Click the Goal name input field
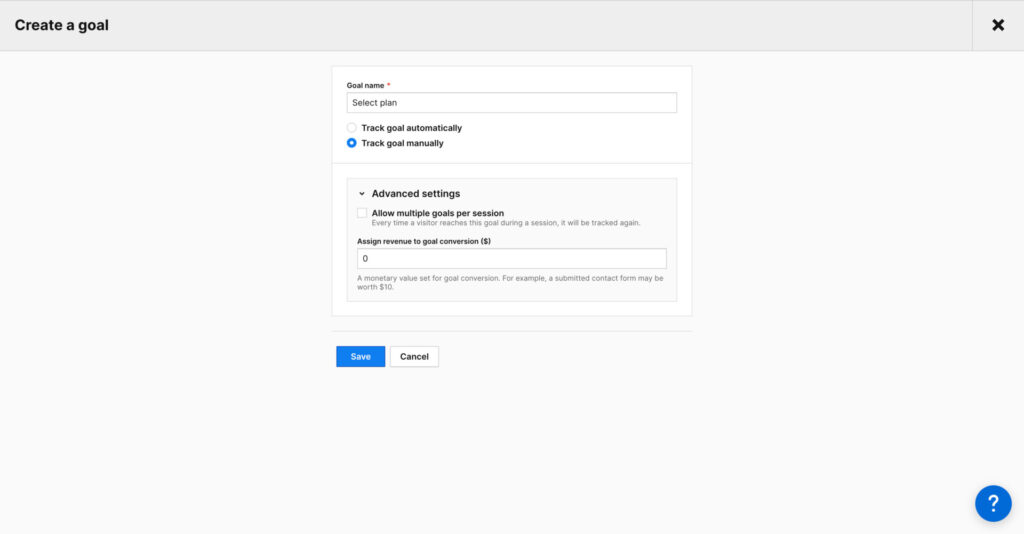The width and height of the screenshot is (1024, 534). (x=511, y=103)
